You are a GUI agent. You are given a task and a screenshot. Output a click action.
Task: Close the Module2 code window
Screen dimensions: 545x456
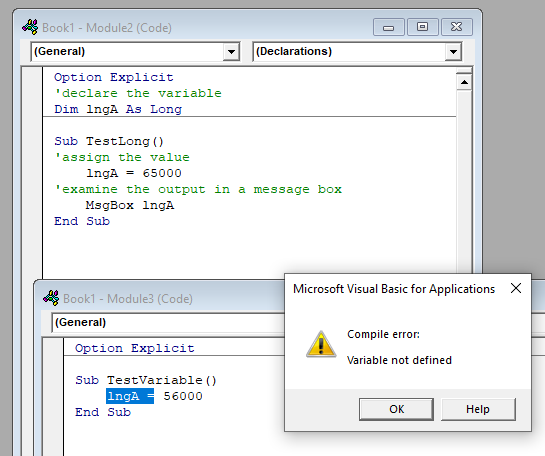tap(456, 27)
